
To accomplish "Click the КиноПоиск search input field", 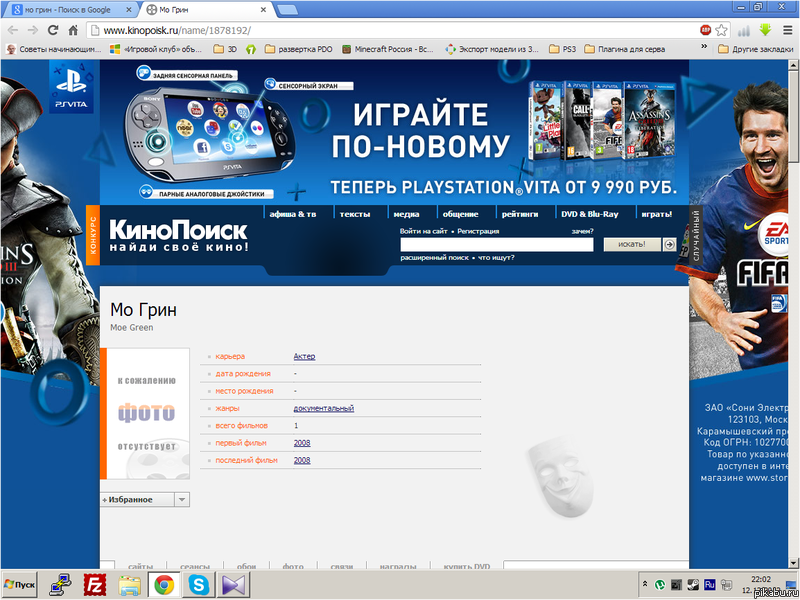I will 497,245.
